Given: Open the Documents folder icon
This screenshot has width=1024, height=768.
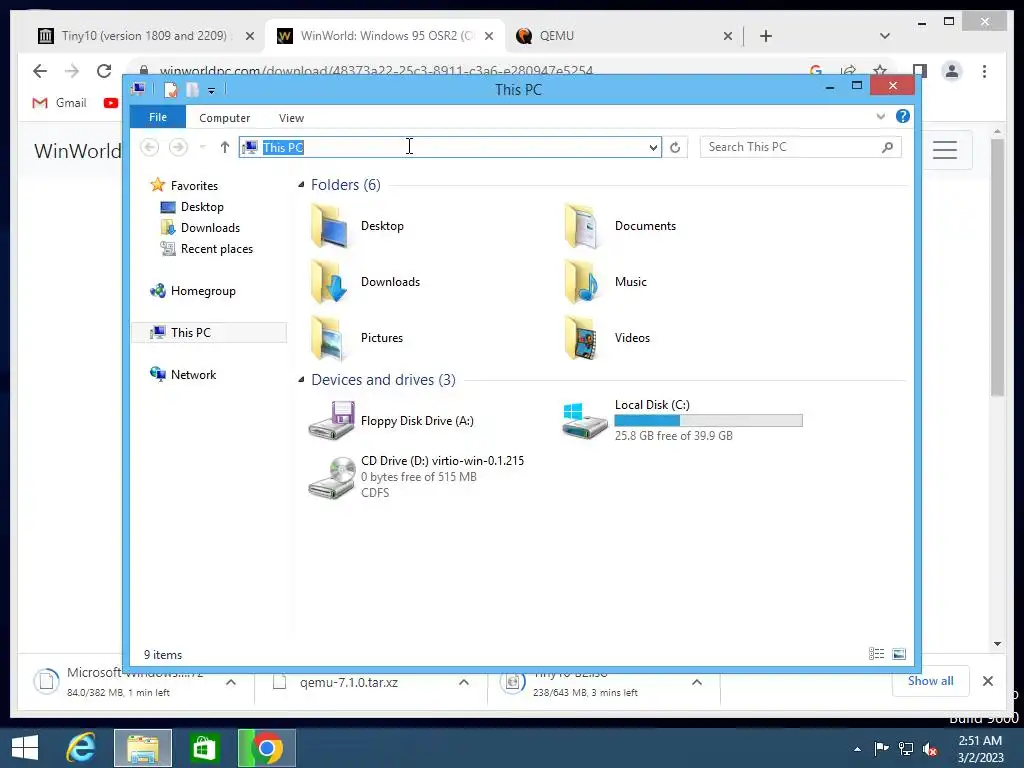Looking at the screenshot, I should (x=583, y=226).
